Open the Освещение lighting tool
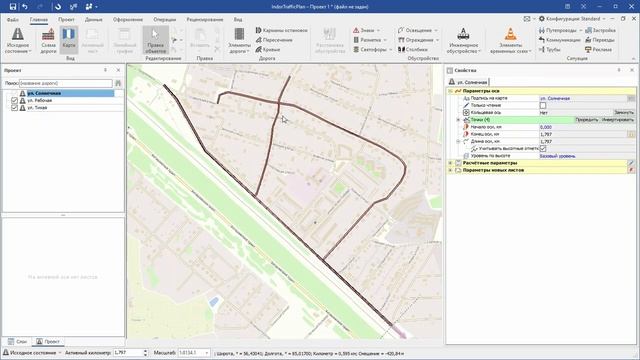 [418, 30]
